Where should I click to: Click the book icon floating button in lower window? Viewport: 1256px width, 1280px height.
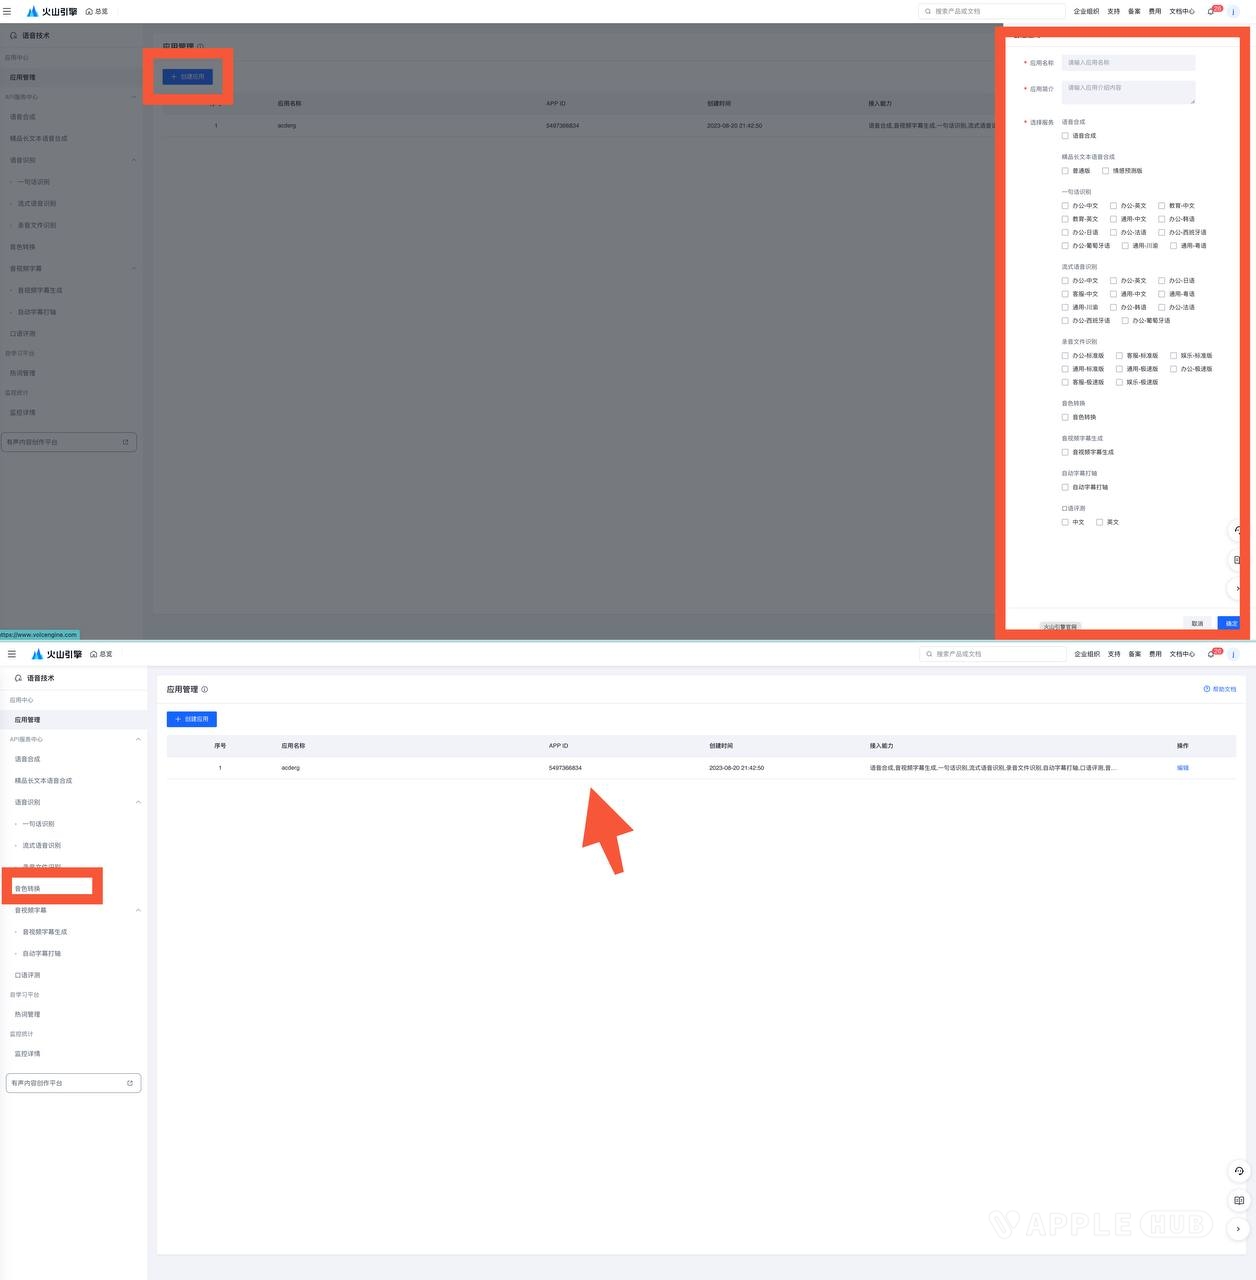point(1239,1200)
